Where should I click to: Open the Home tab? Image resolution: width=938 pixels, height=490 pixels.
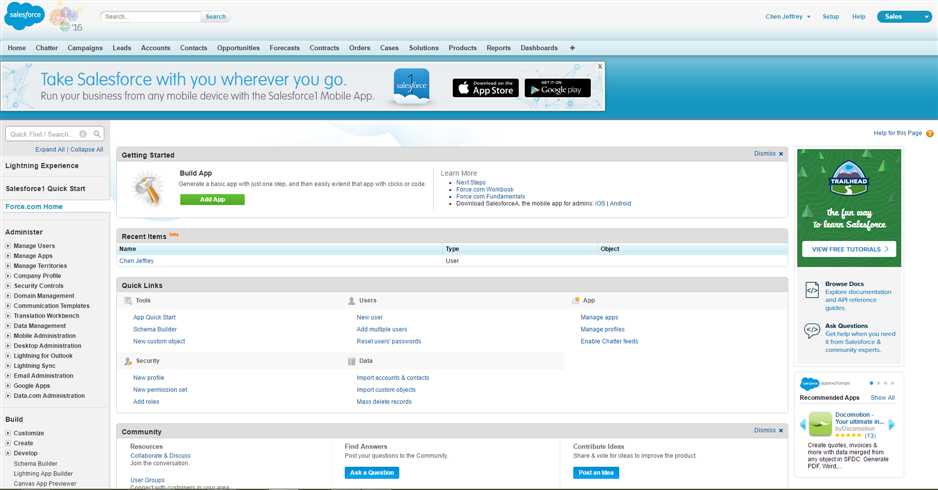[x=16, y=48]
